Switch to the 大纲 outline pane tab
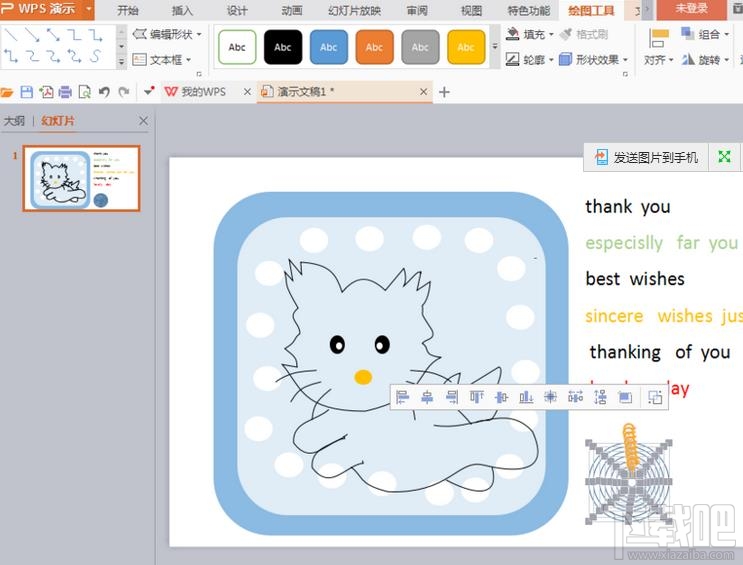 (x=14, y=121)
